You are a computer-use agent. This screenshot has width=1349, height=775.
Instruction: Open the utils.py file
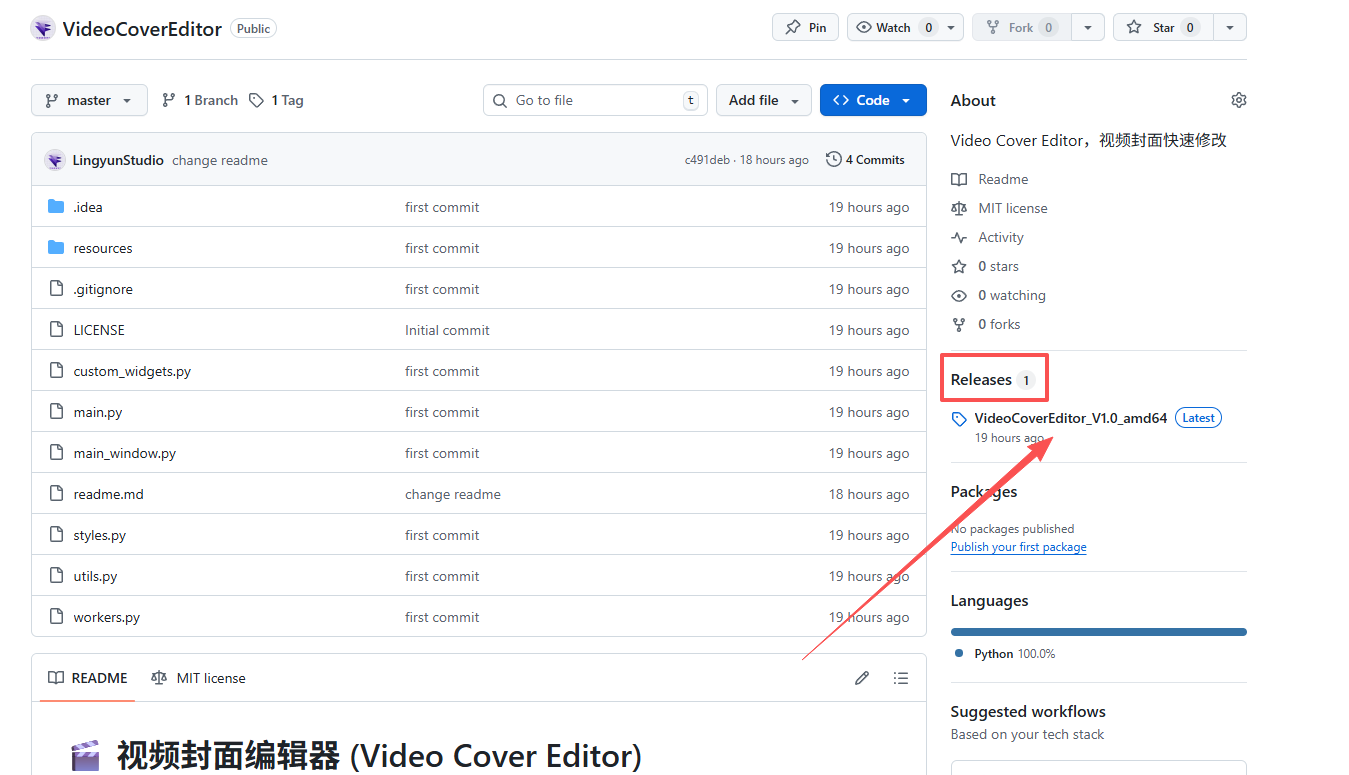[95, 576]
